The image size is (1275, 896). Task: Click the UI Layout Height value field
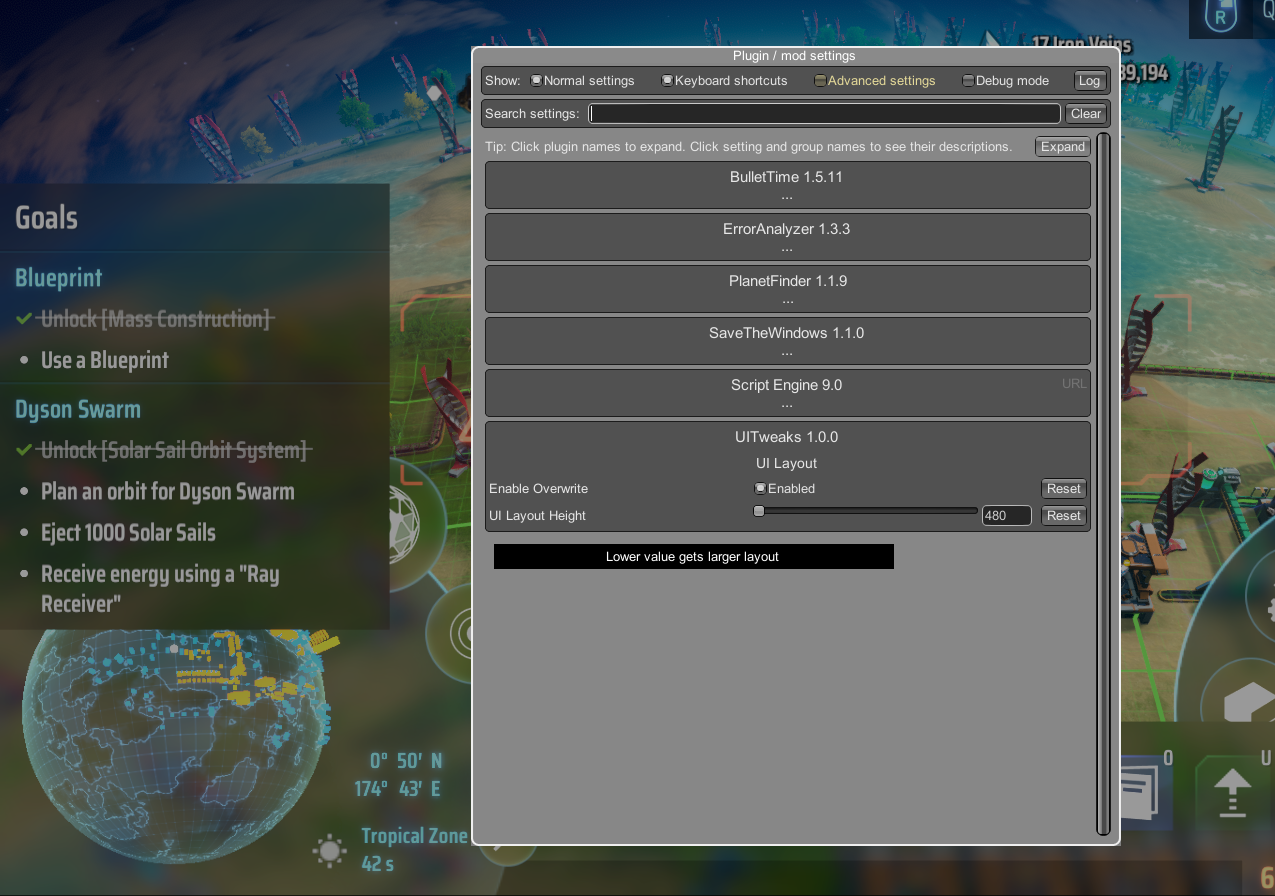[x=1006, y=515]
